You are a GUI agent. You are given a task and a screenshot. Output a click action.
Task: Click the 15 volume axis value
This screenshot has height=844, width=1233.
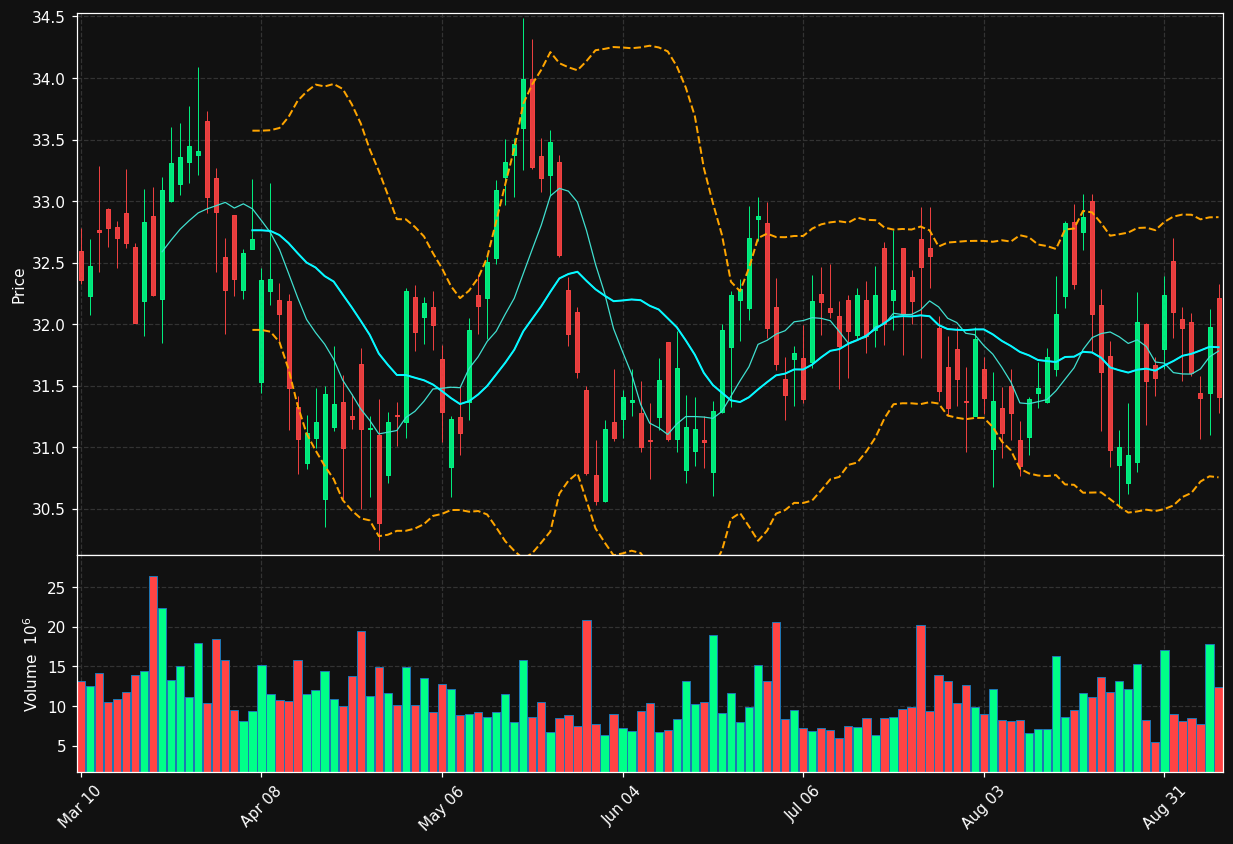pos(56,667)
